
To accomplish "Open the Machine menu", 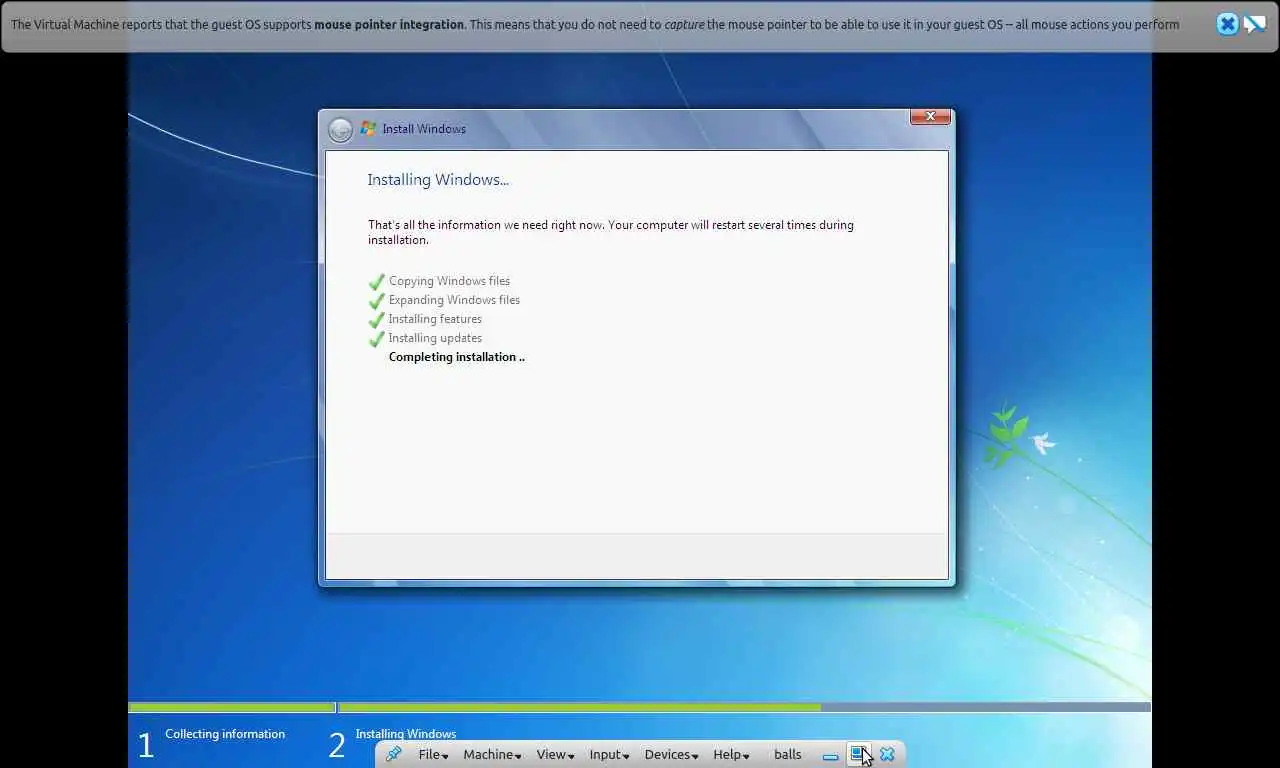I will 492,755.
